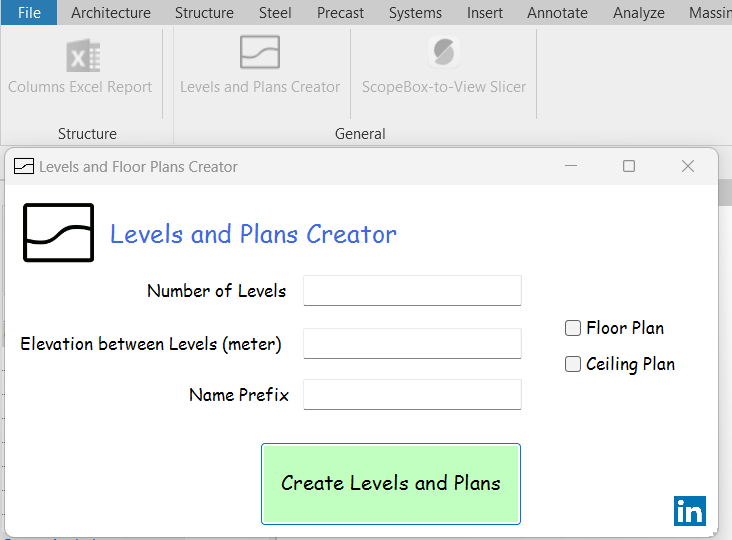Image resolution: width=732 pixels, height=540 pixels.
Task: Open the Steel ribbon tab
Action: click(x=275, y=13)
